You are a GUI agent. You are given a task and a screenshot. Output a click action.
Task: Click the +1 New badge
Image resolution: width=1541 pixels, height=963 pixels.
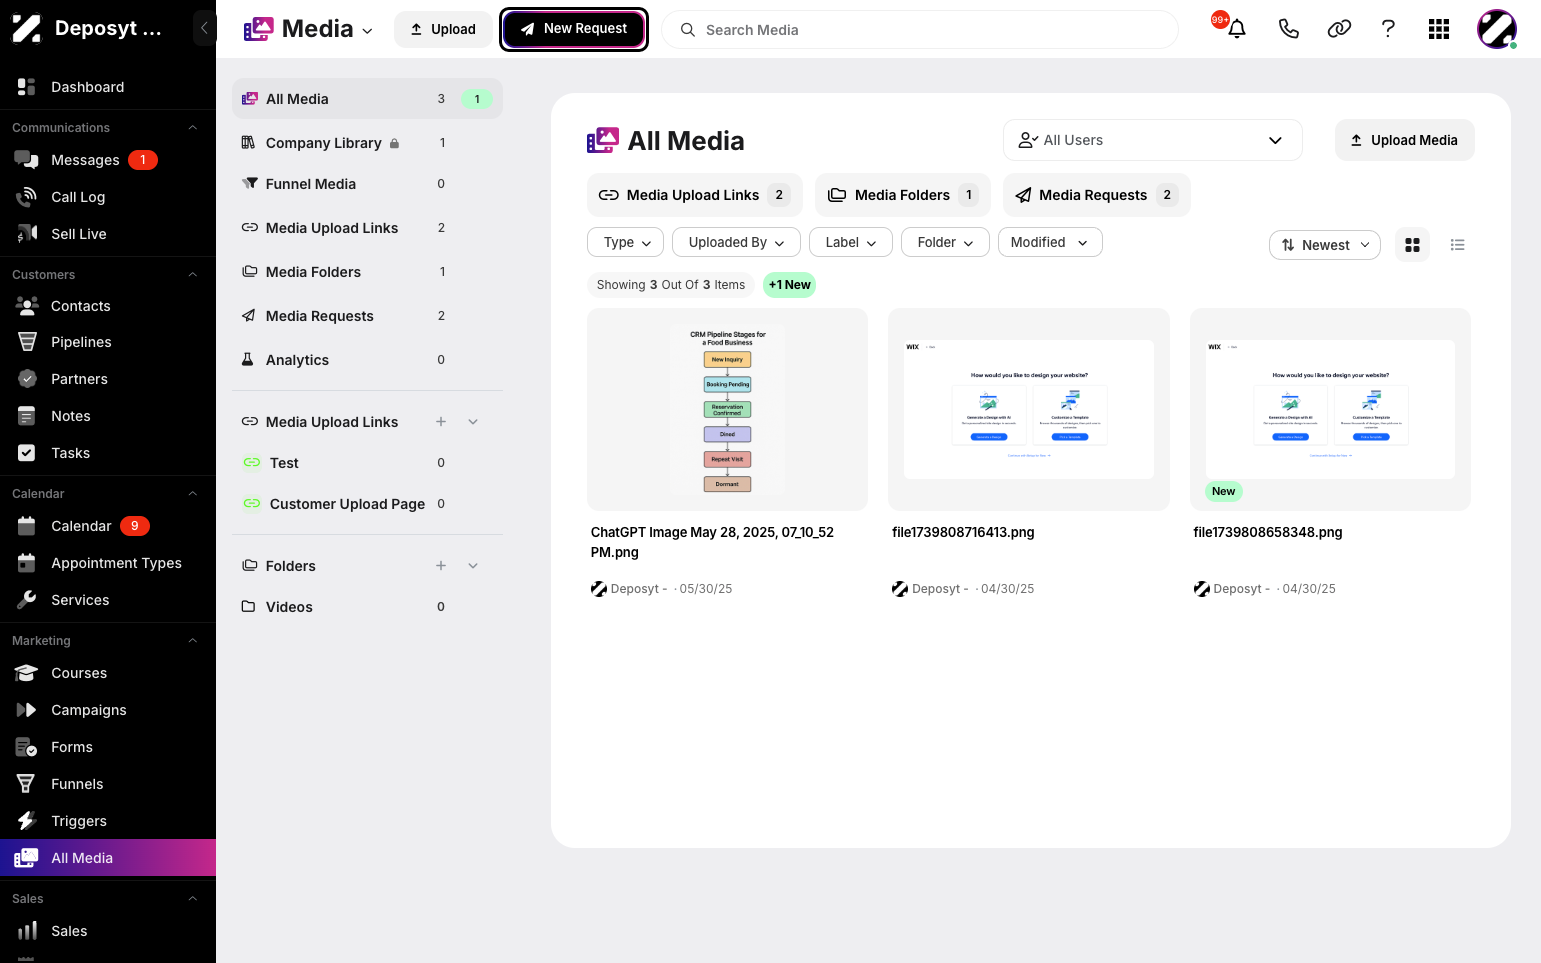pos(790,285)
